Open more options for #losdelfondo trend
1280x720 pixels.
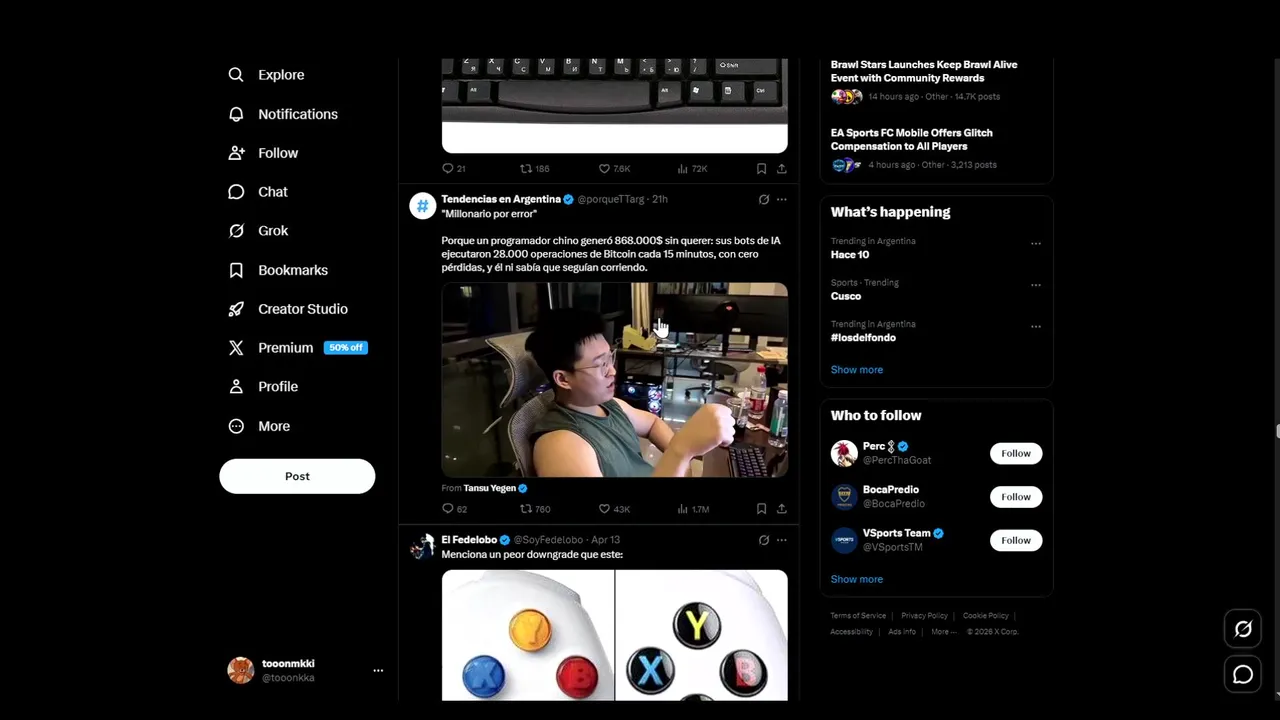tap(1036, 326)
